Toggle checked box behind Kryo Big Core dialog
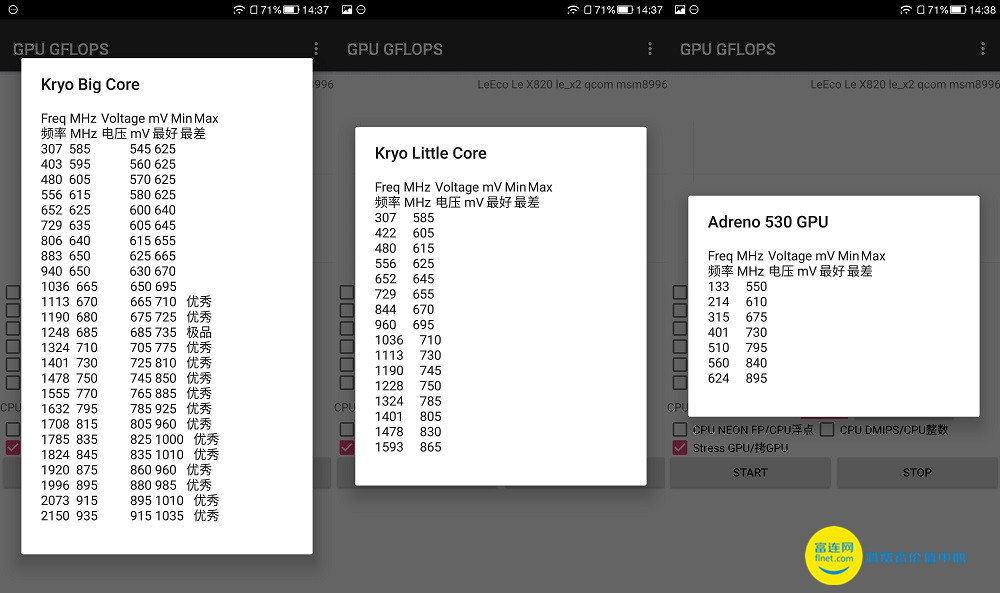Image resolution: width=1000 pixels, height=593 pixels. (13, 448)
